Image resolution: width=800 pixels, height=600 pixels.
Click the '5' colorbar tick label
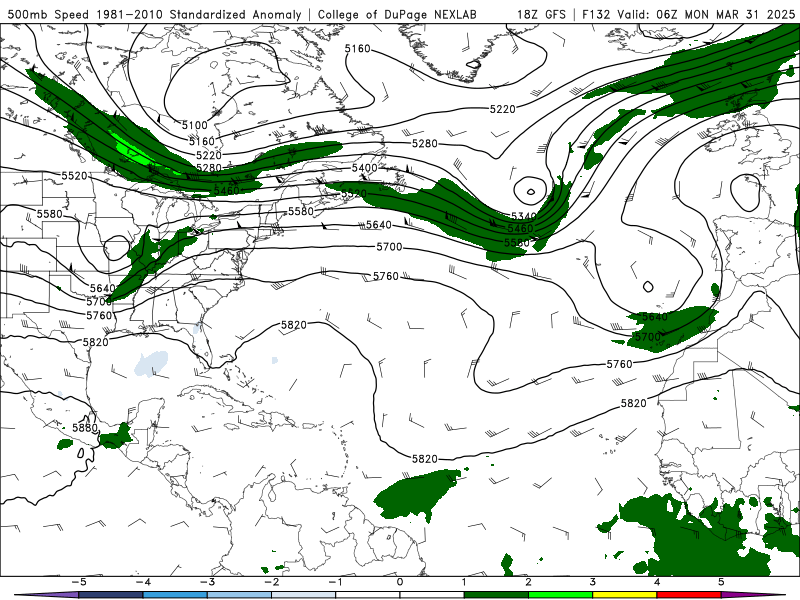point(721,582)
